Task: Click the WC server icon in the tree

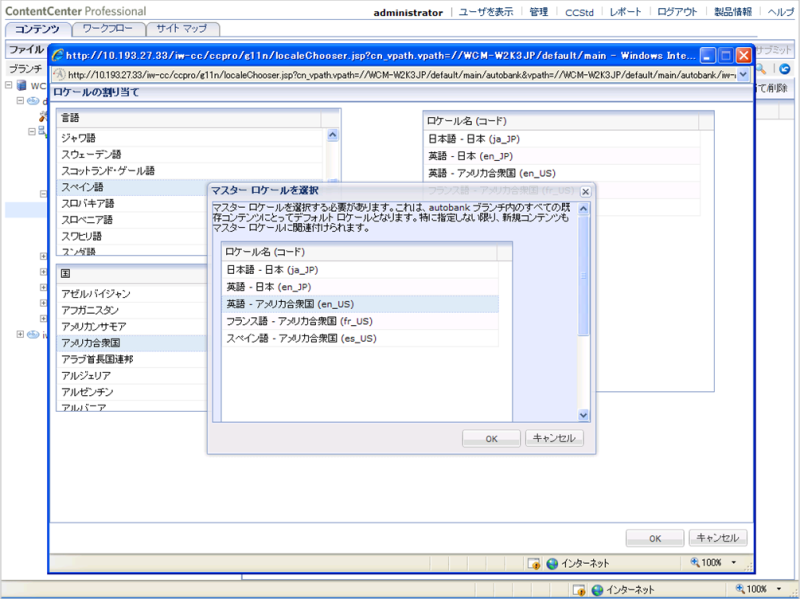Action: pyautogui.click(x=22, y=86)
